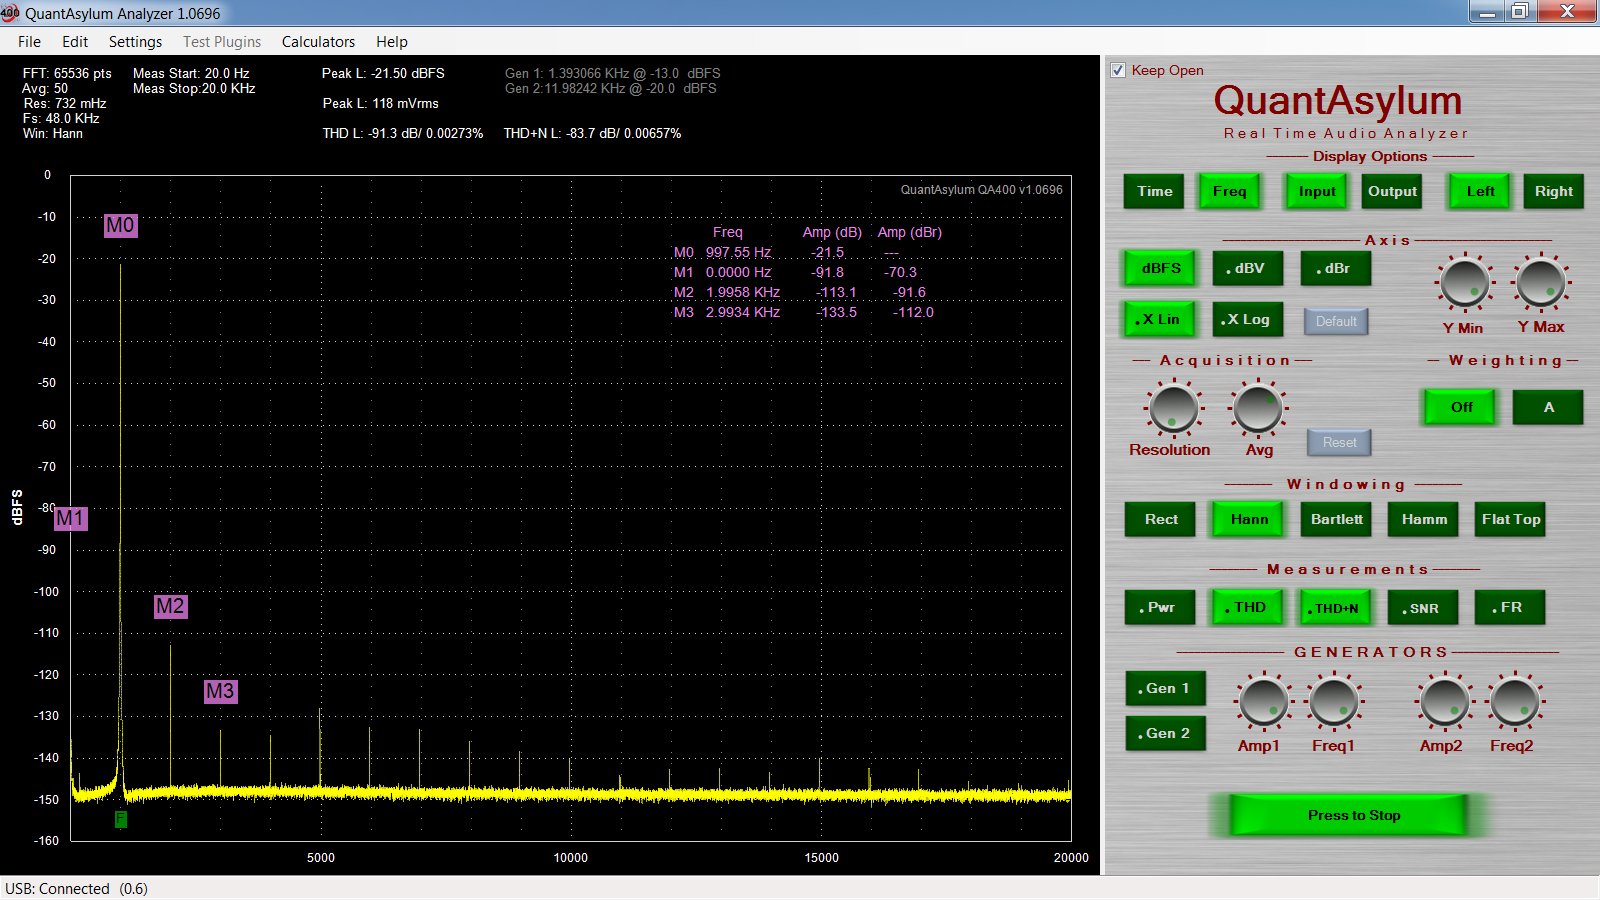The image size is (1600, 900).
Task: Uncheck the Keep Open checkbox
Action: click(x=1118, y=70)
